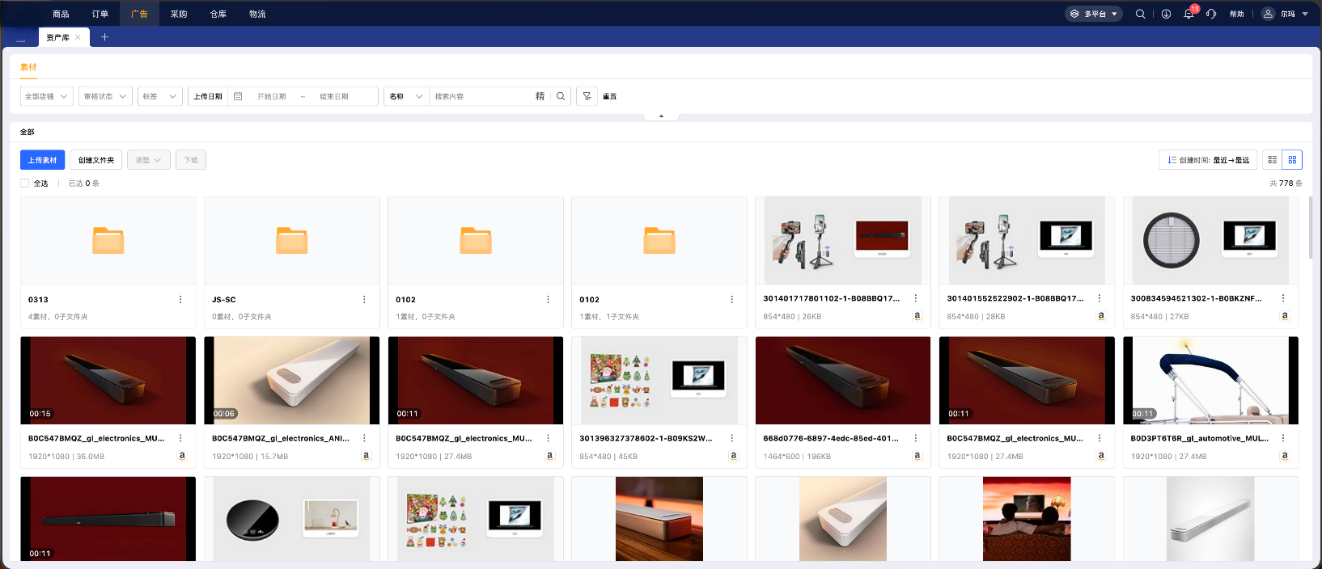Open the download center icon in top bar
The height and width of the screenshot is (569, 1322).
pyautogui.click(x=1166, y=14)
